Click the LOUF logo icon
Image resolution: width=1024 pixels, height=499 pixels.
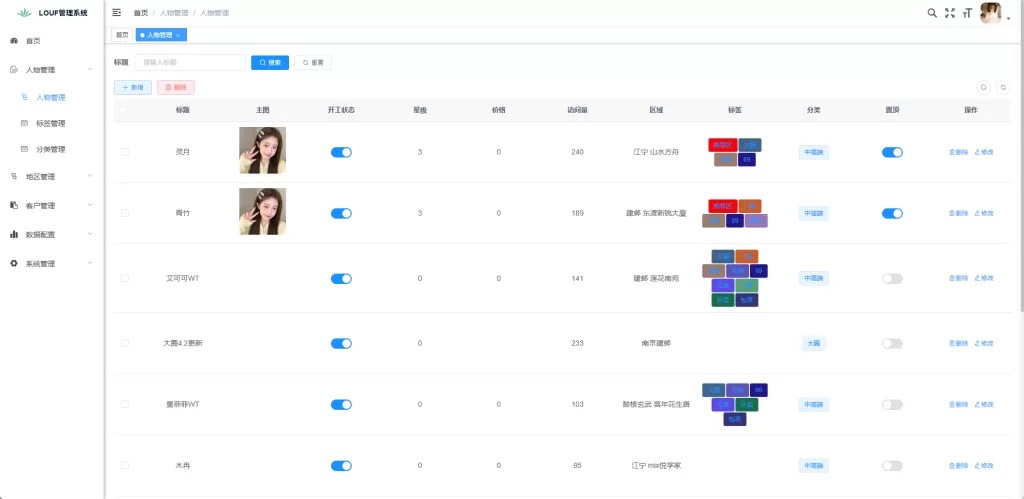[25, 13]
